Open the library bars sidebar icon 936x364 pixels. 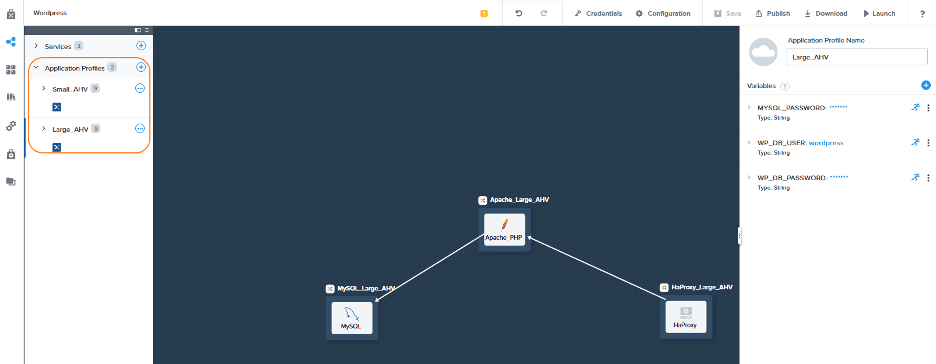point(11,97)
